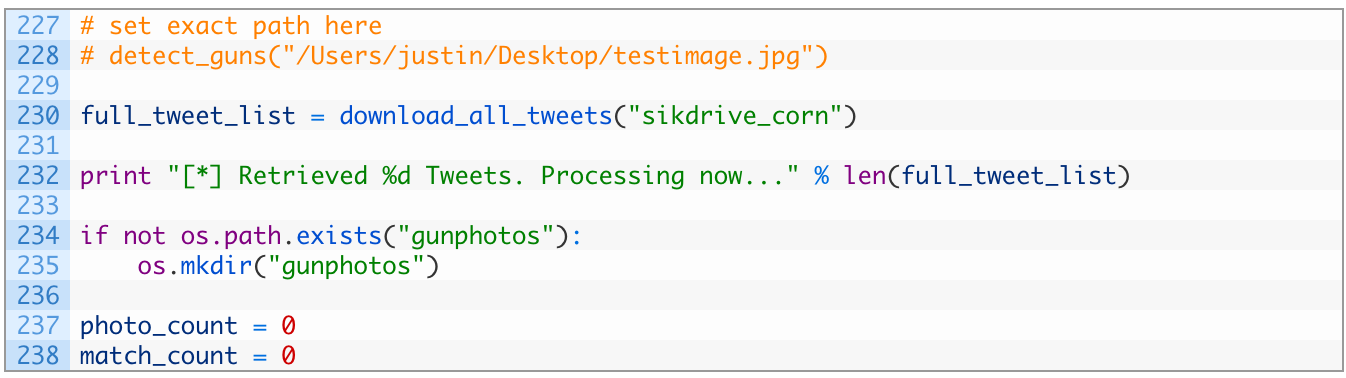Place cursor on the full_tweet_list variable
The width and height of the screenshot is (1346, 378).
(188, 116)
